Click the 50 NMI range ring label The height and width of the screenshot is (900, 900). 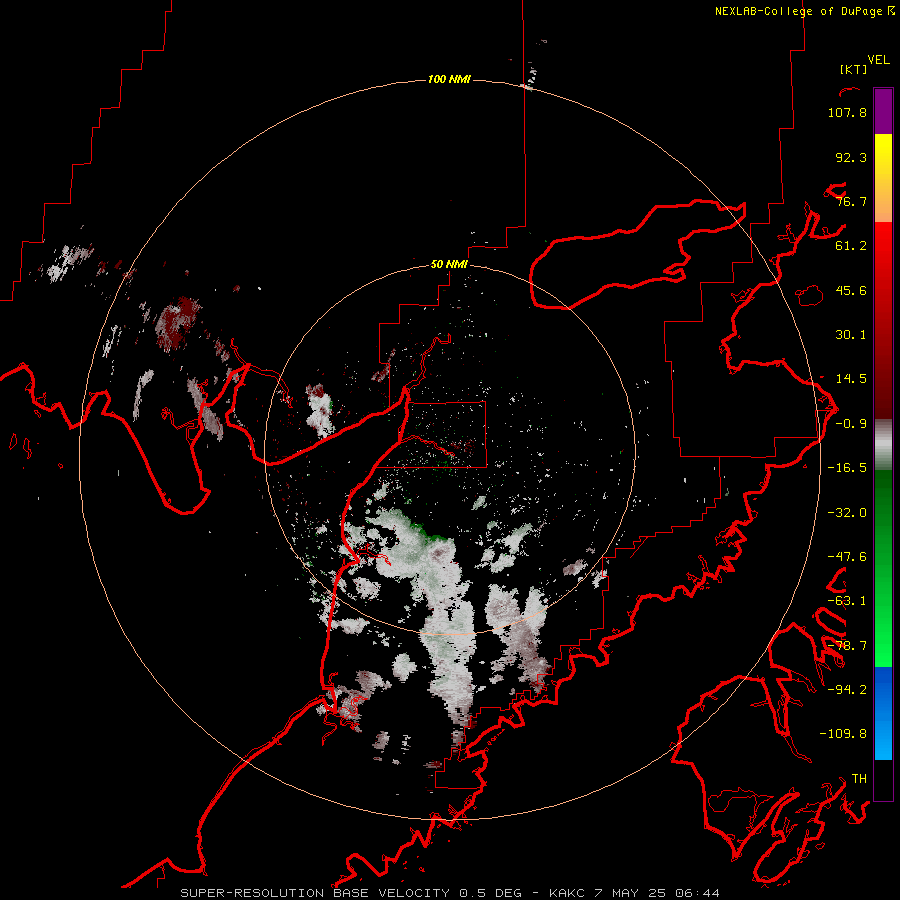(x=449, y=265)
